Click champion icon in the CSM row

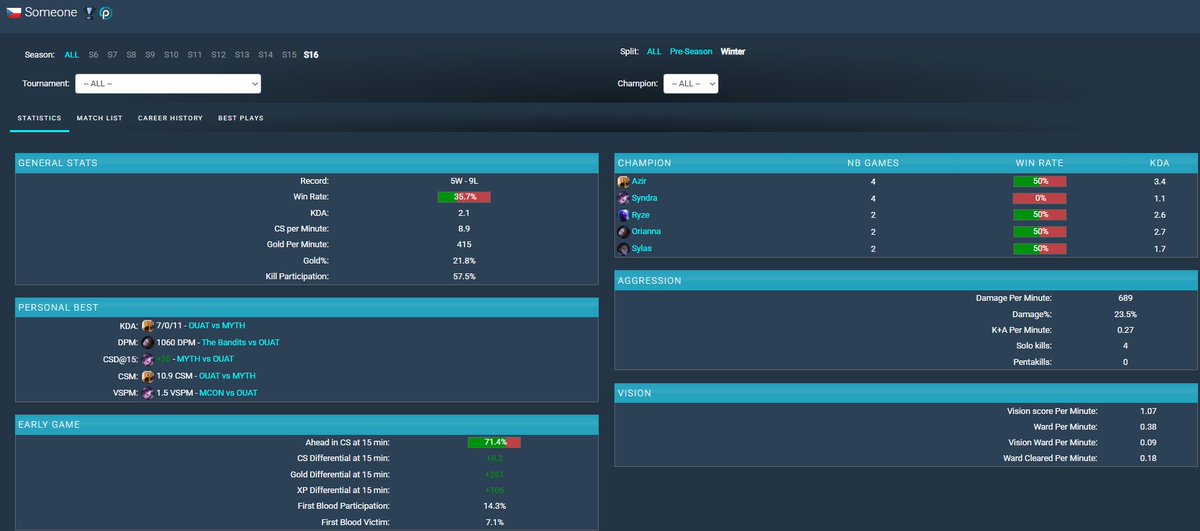coord(148,376)
